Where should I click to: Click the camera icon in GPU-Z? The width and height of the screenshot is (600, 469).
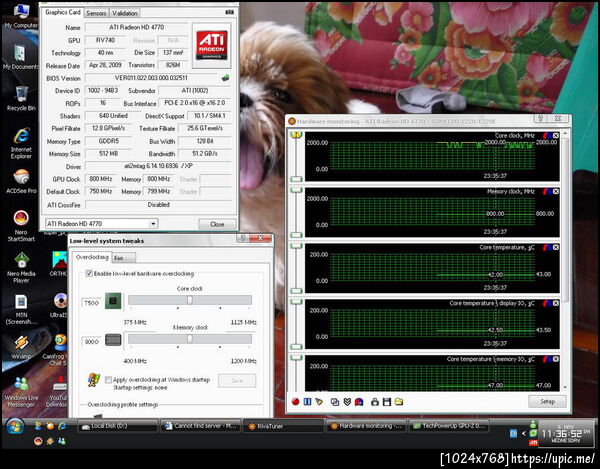(x=230, y=12)
